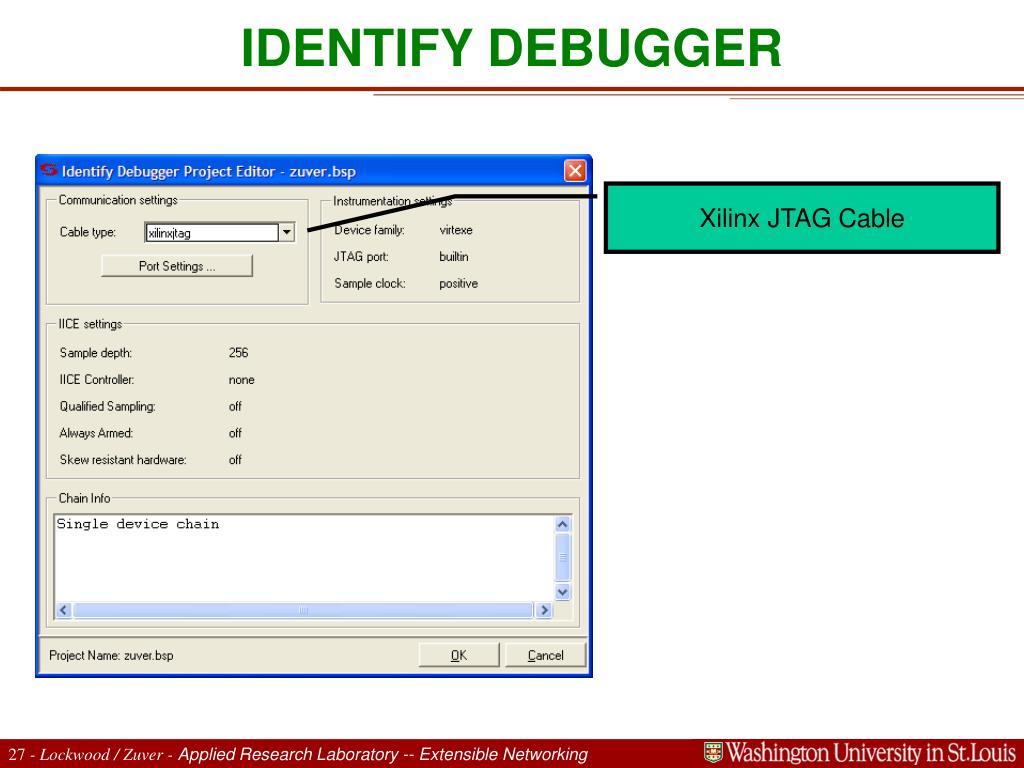Click the Cancel button
Screen dimensions: 1024x768
click(545, 655)
